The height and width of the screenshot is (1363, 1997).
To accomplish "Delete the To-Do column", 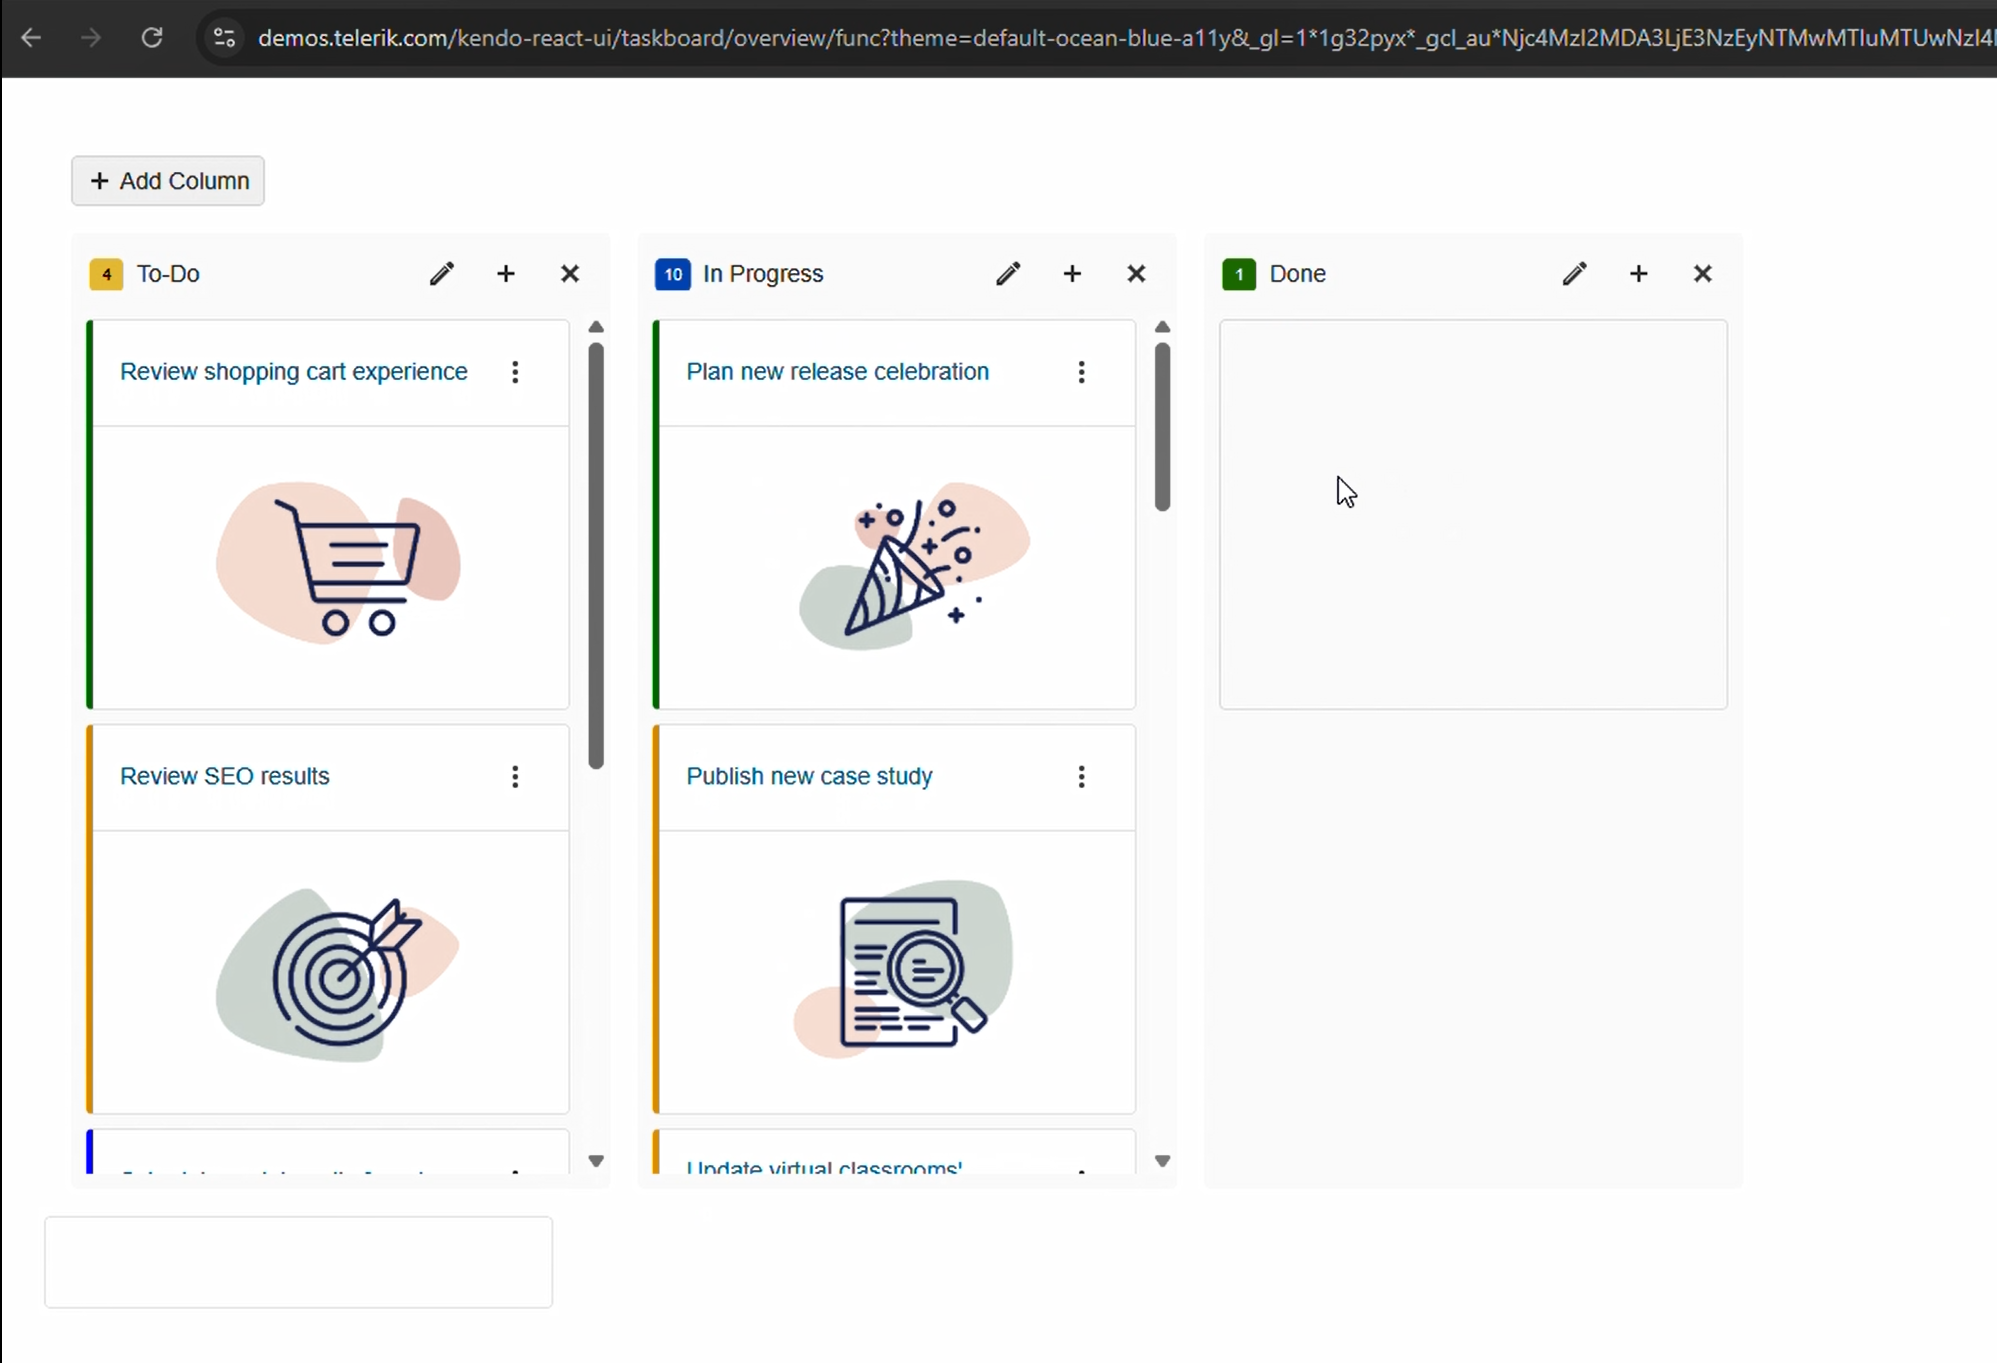I will (x=570, y=274).
